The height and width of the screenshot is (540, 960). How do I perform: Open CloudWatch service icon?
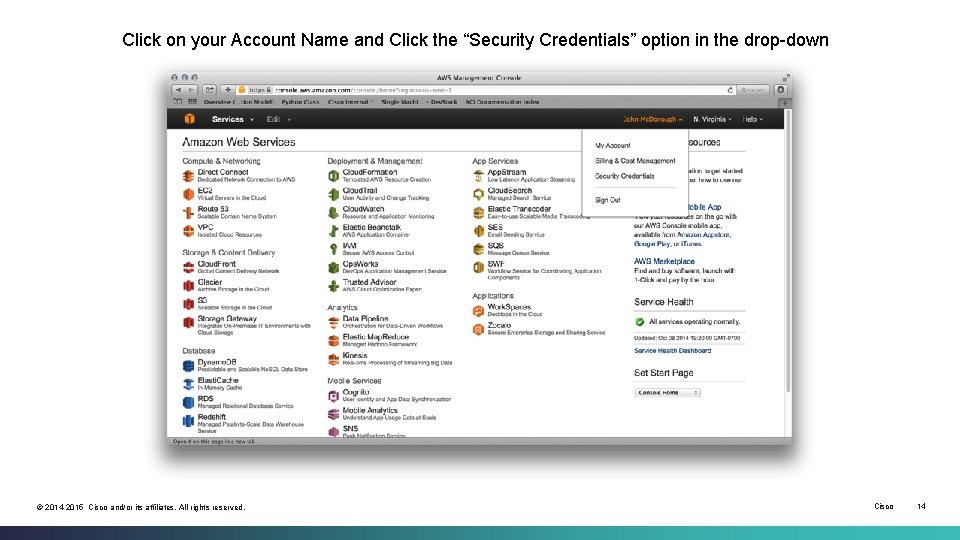pyautogui.click(x=334, y=212)
